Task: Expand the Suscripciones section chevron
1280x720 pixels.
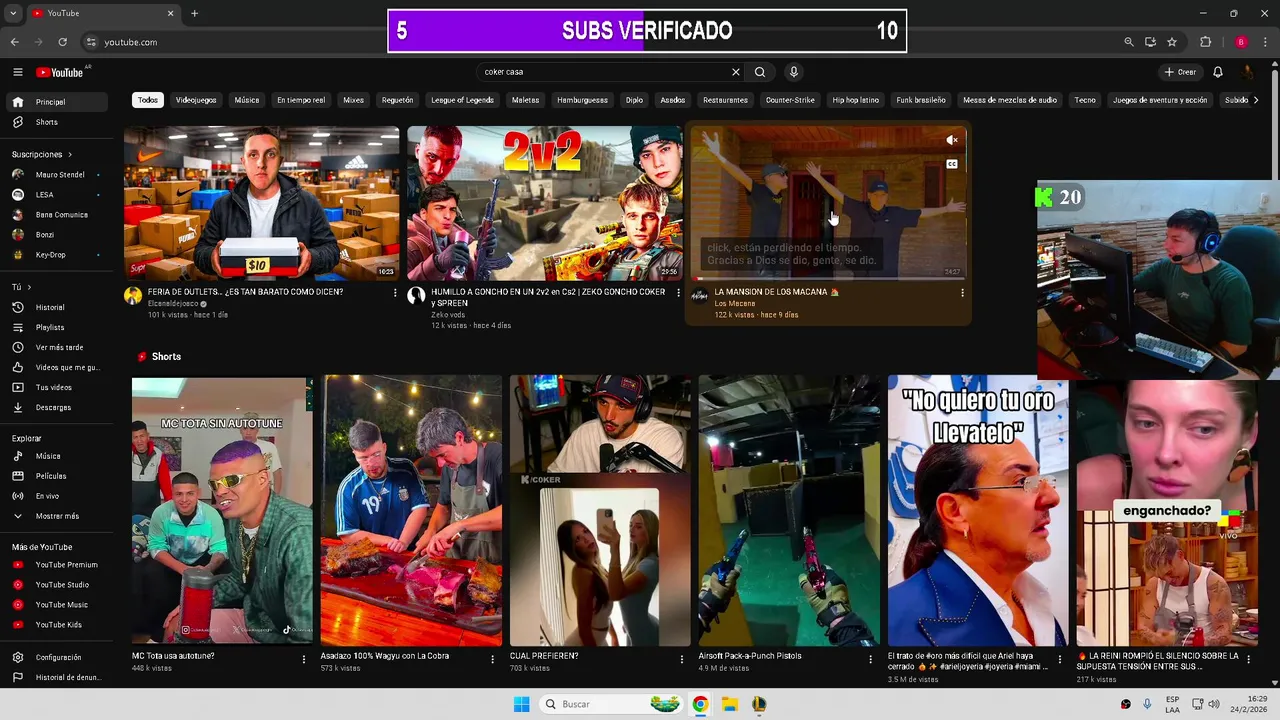Action: click(70, 154)
